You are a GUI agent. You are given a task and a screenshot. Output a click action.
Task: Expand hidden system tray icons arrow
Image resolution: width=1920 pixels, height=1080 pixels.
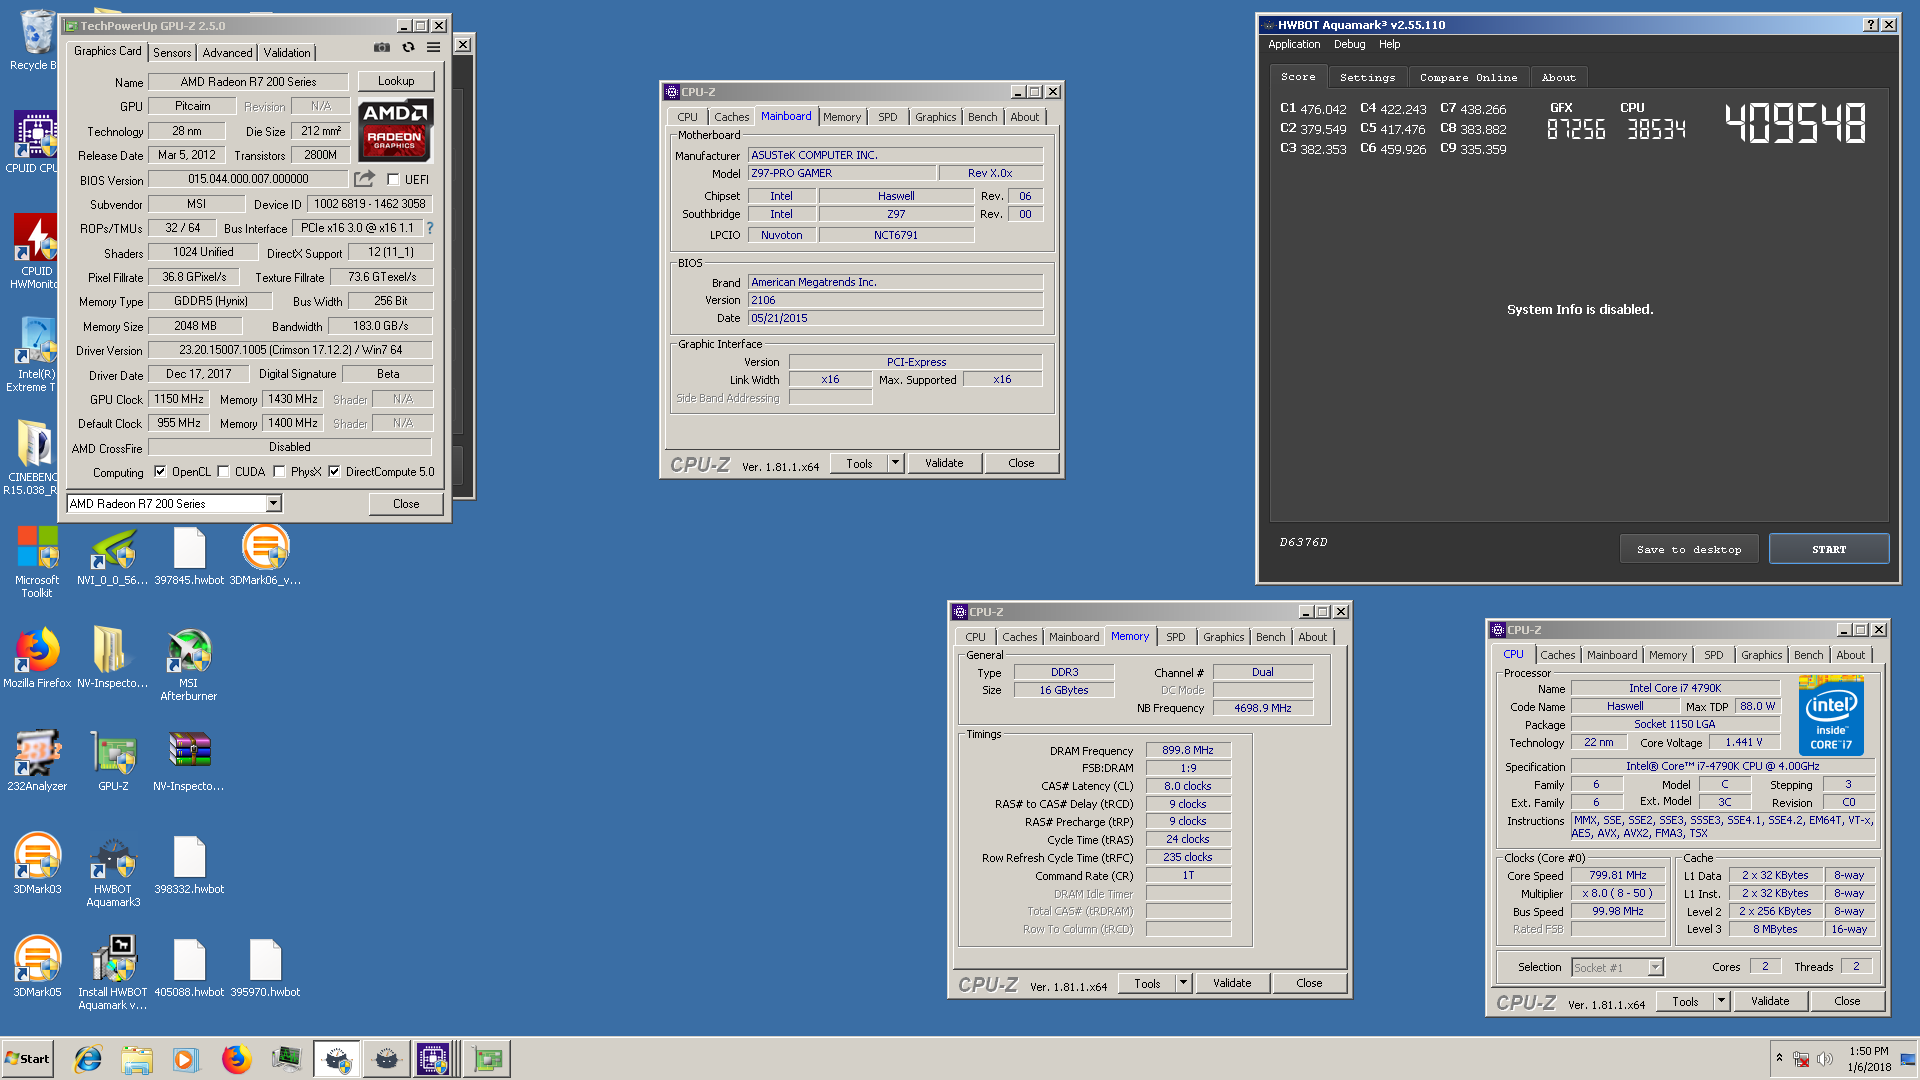(x=1779, y=1057)
